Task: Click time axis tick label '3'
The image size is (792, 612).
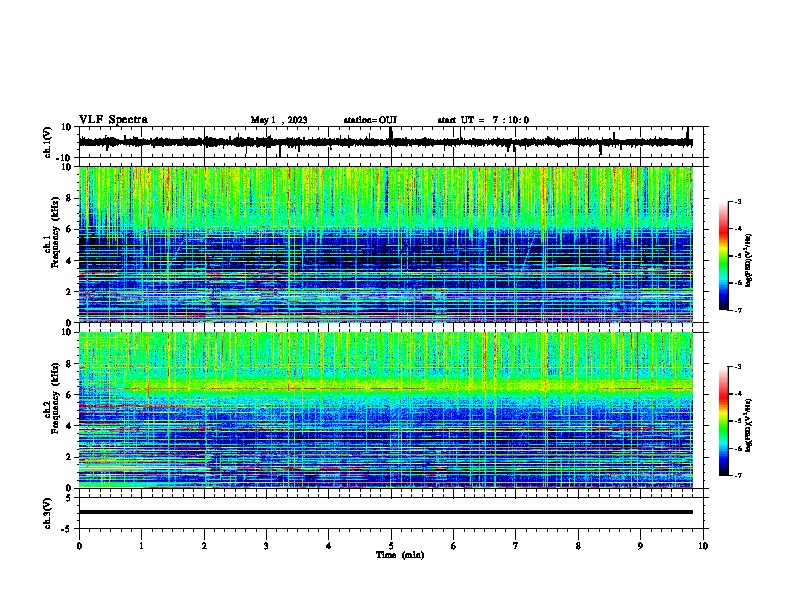Action: click(x=266, y=546)
